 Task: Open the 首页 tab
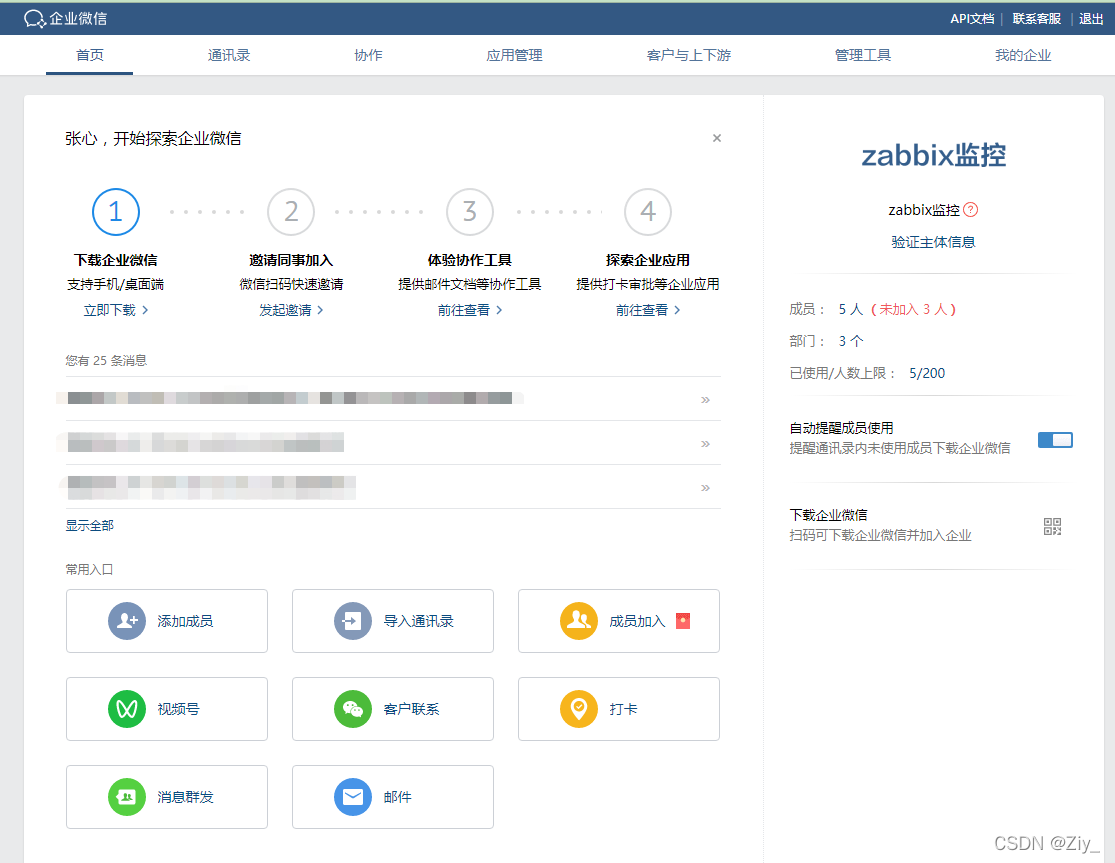tap(90, 55)
